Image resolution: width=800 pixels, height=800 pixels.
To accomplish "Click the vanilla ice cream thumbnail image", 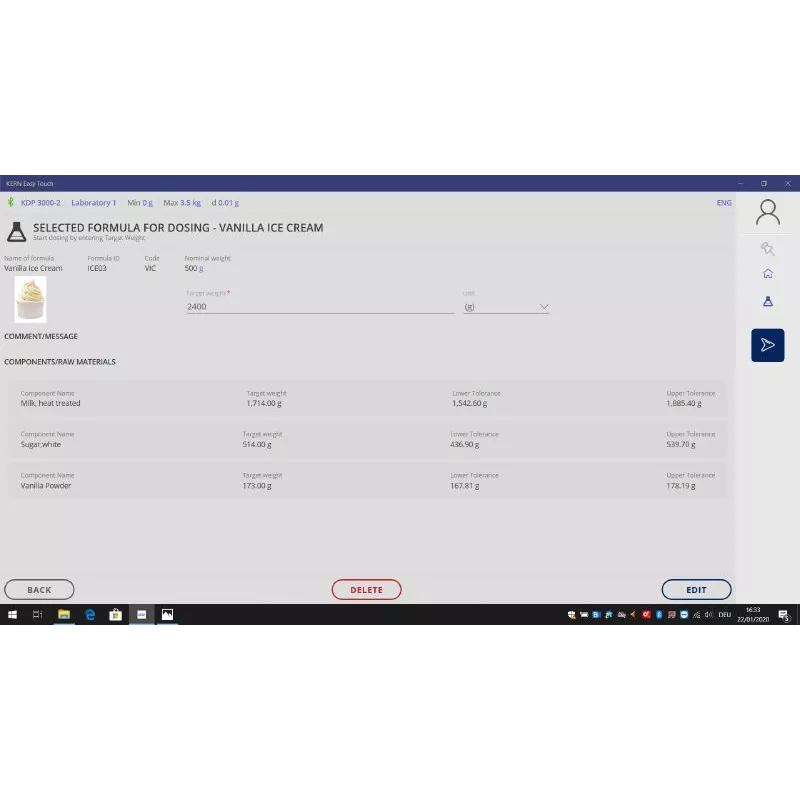I will (30, 298).
